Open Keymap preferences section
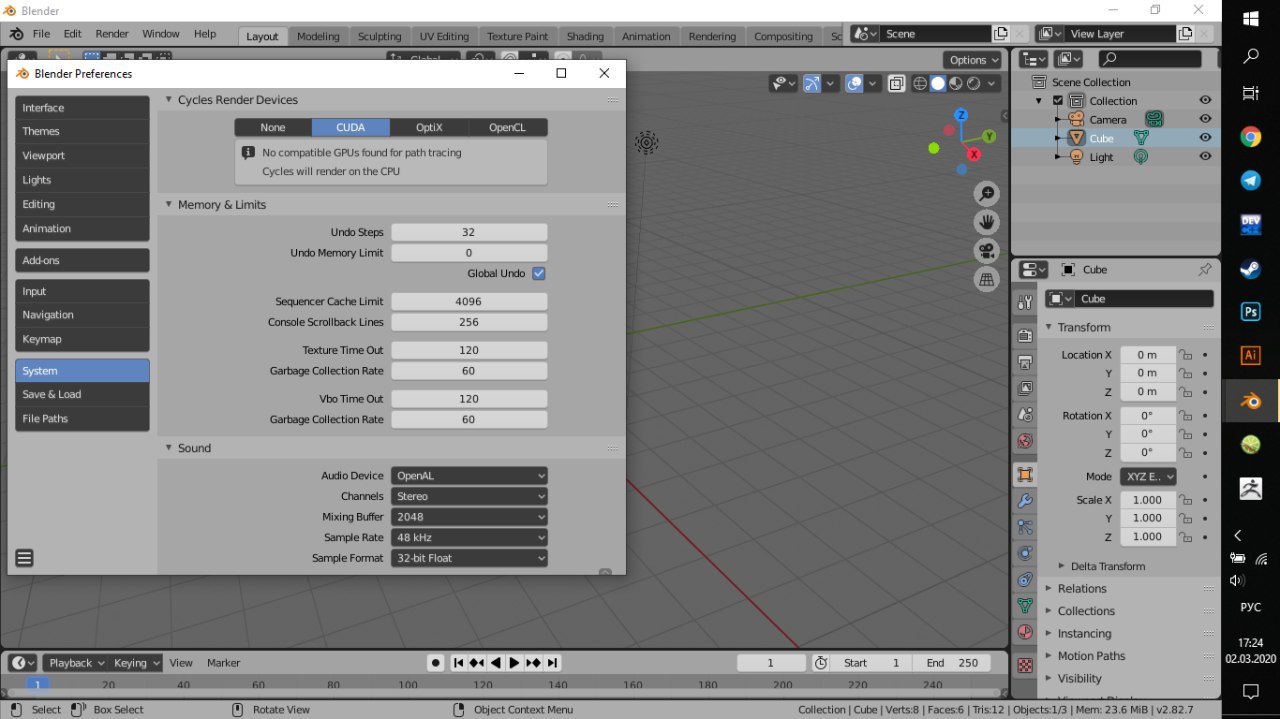This screenshot has height=719, width=1280. [82, 339]
